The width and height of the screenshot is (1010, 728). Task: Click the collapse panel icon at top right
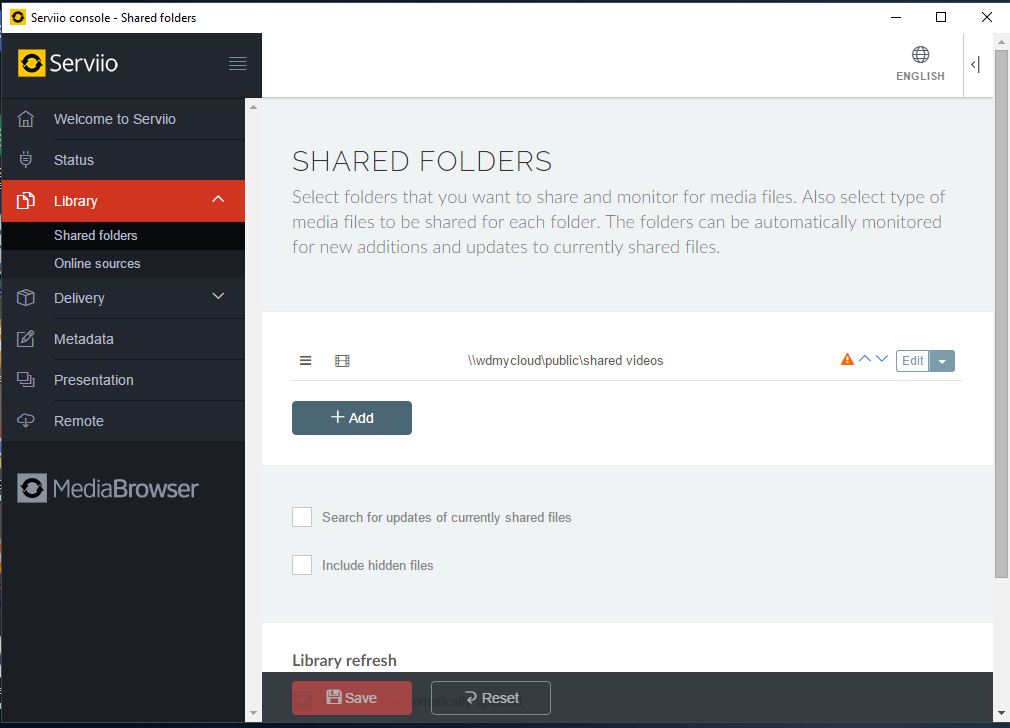point(975,65)
